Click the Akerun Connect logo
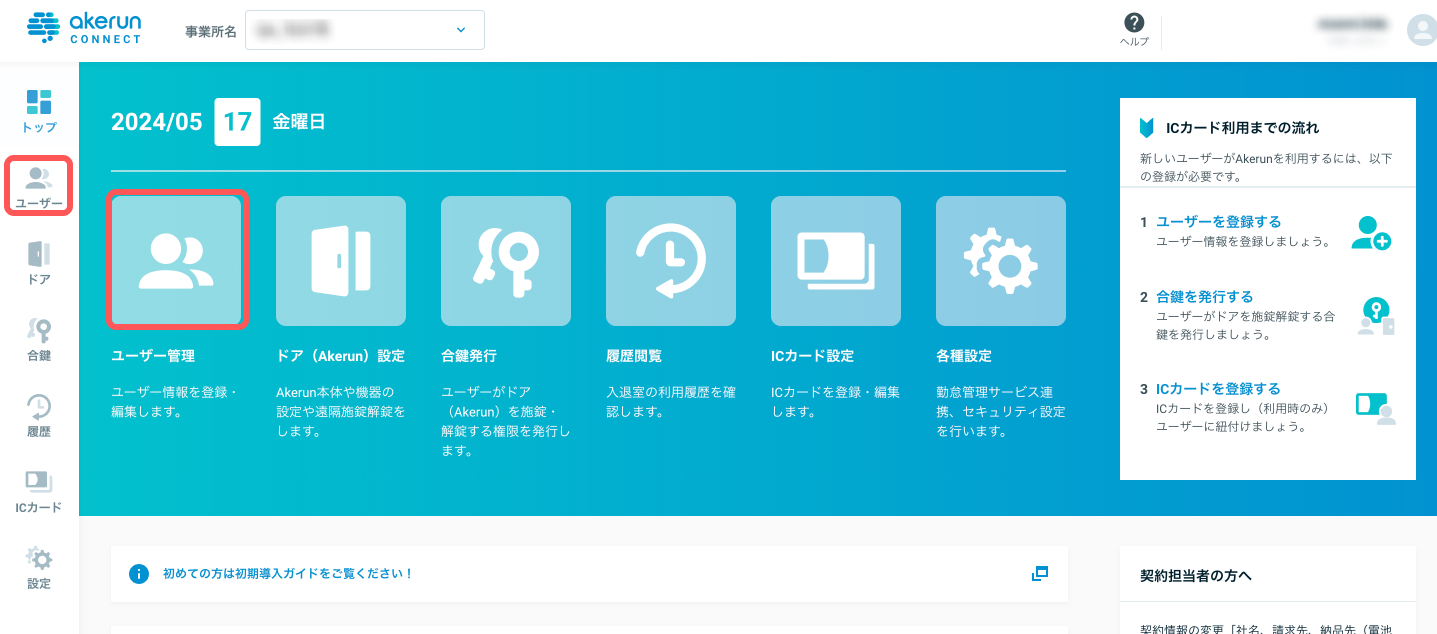The width and height of the screenshot is (1437, 634). (x=86, y=27)
